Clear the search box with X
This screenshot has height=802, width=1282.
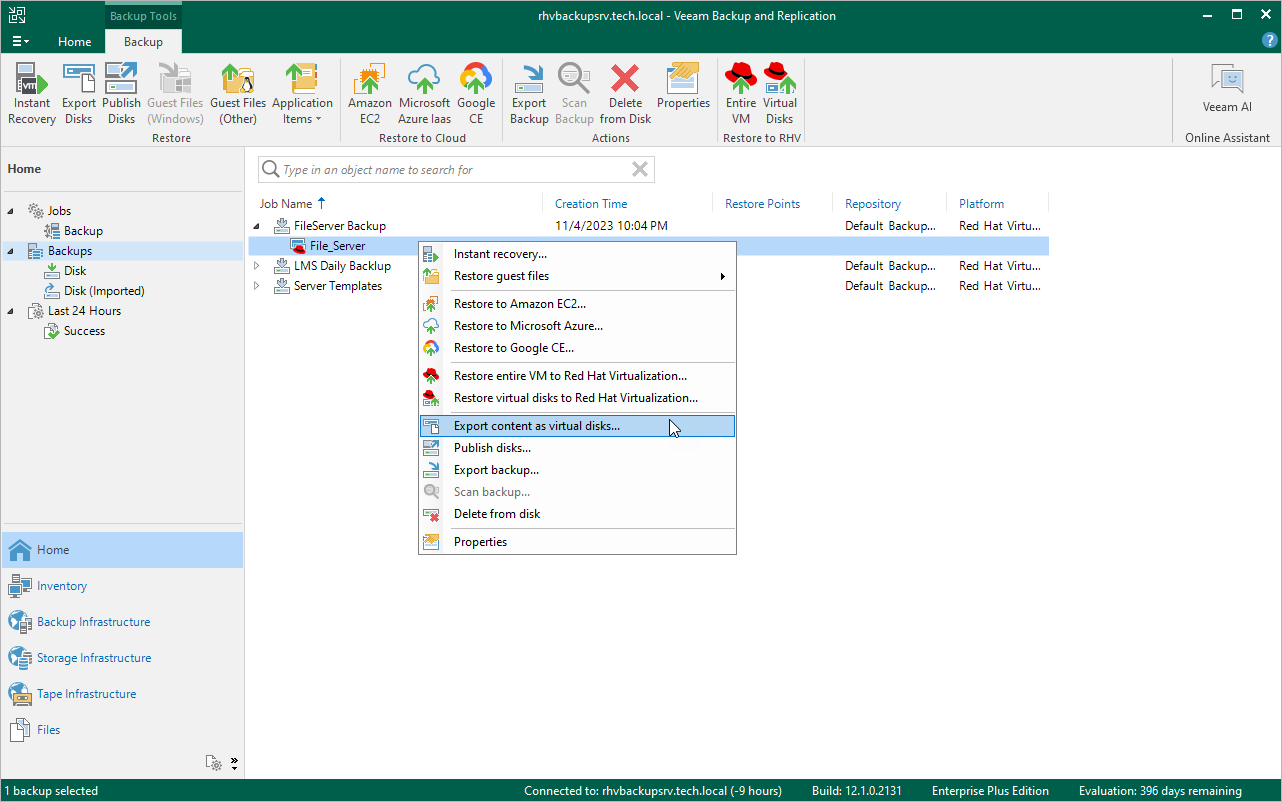click(640, 170)
